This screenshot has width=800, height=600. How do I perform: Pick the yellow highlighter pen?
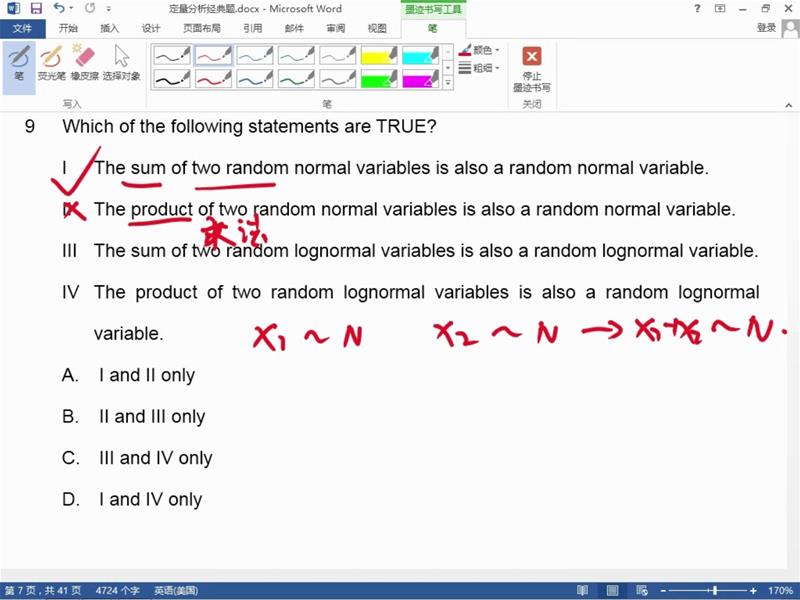click(379, 55)
